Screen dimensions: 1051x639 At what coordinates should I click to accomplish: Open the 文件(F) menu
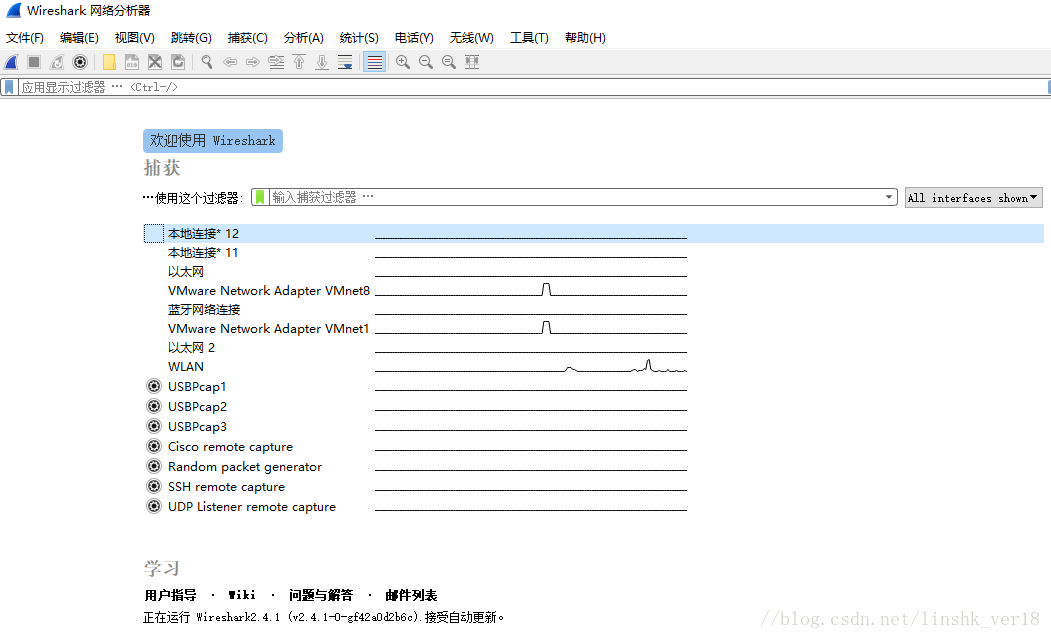click(25, 38)
